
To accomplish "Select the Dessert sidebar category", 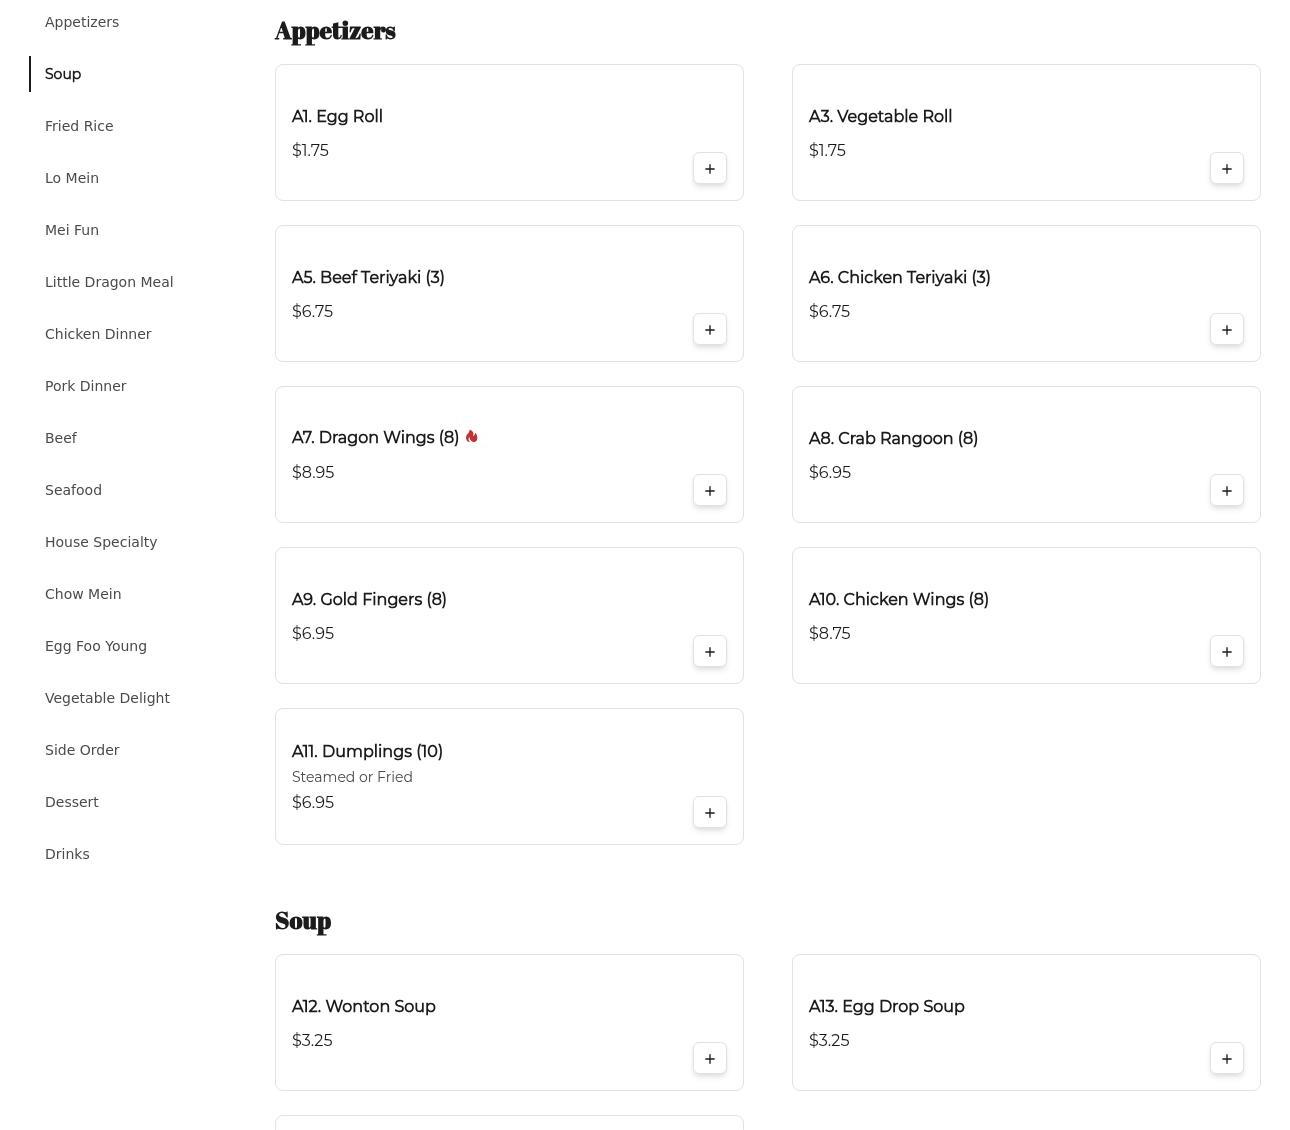I will click(72, 802).
